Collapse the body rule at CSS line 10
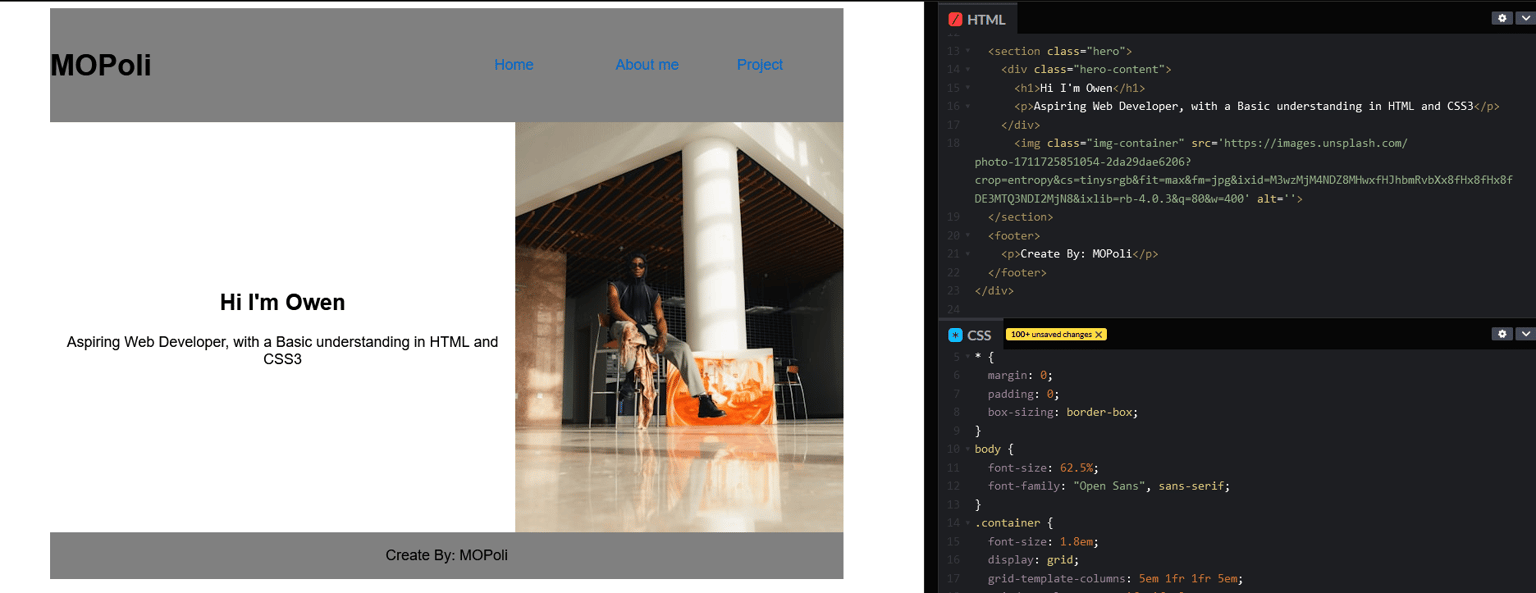The height and width of the screenshot is (593, 1536). click(x=968, y=450)
